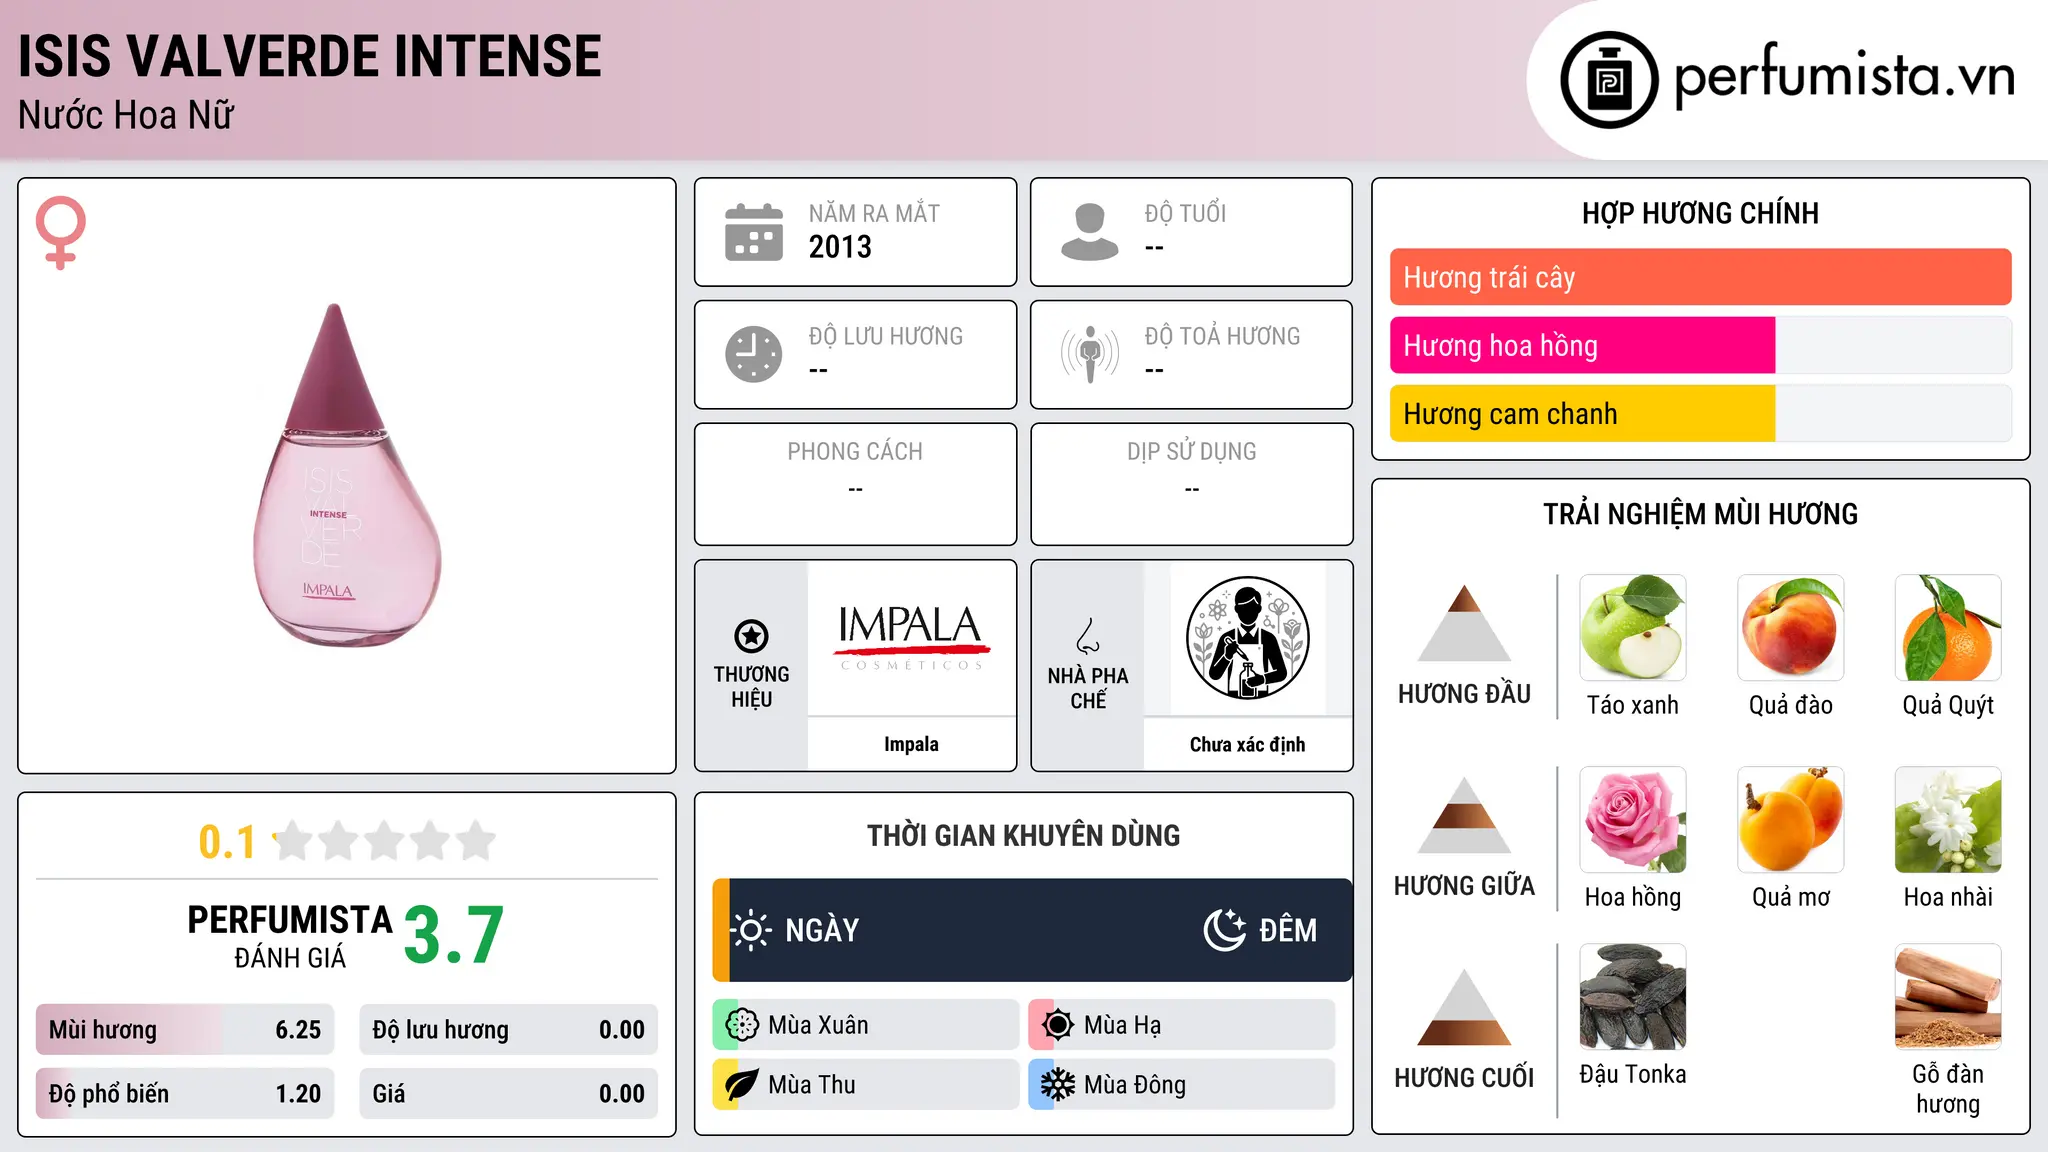Open the Đậu Tonka note image
The image size is (2048, 1152).
point(1633,997)
